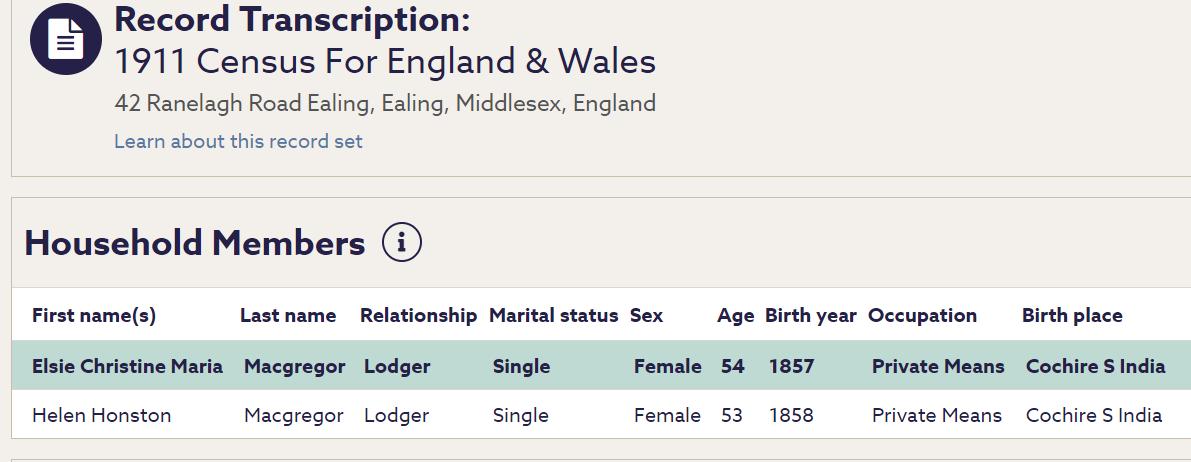Click the 1911 Census For England & Wales title
This screenshot has height=462, width=1191.
385,62
